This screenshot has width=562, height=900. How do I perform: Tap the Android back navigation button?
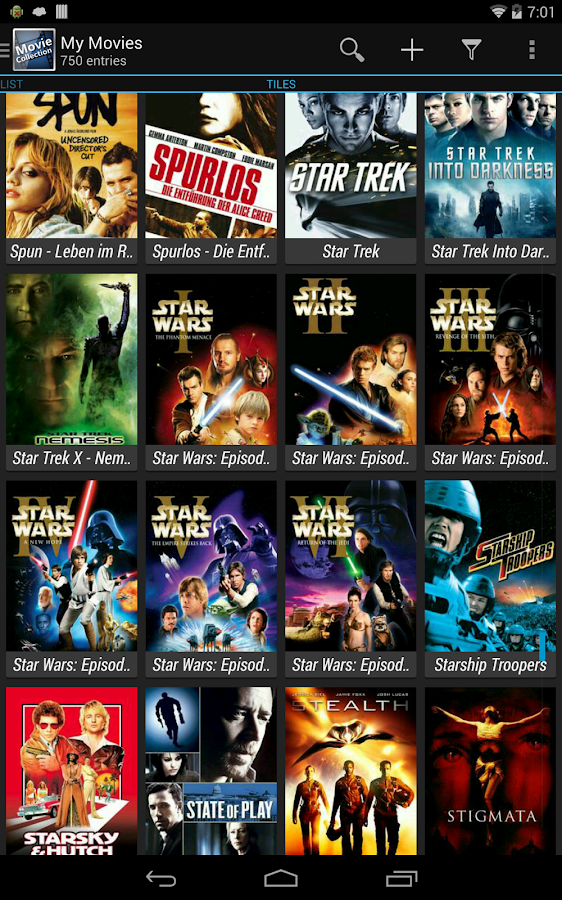coord(161,878)
